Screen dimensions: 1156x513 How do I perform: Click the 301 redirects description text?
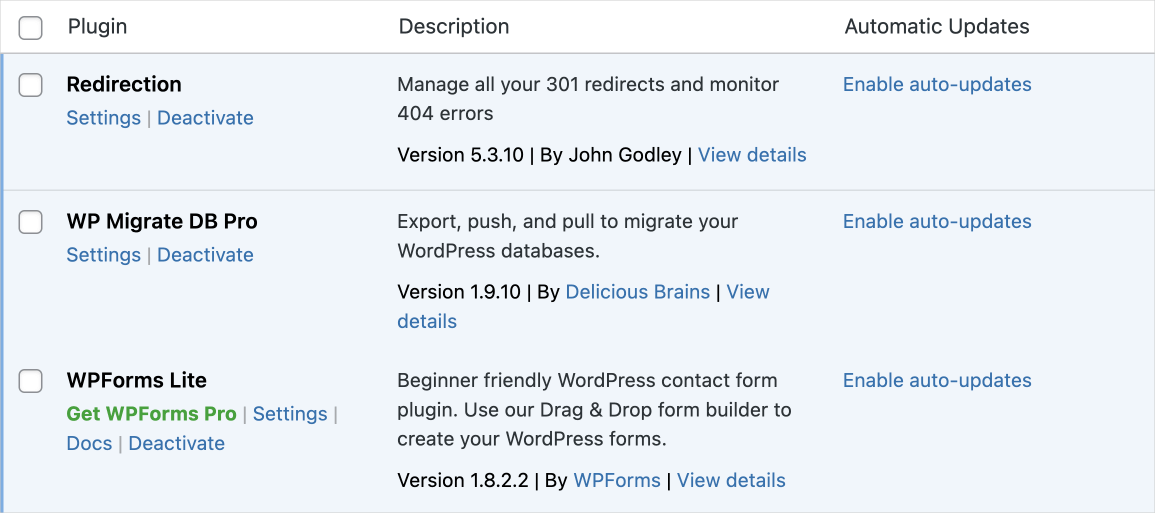[588, 100]
